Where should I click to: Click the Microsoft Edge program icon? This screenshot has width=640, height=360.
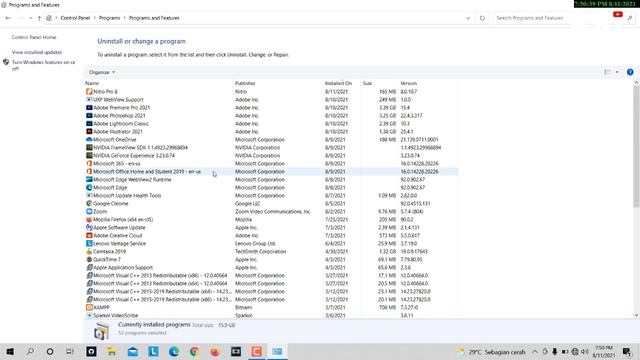pos(89,187)
